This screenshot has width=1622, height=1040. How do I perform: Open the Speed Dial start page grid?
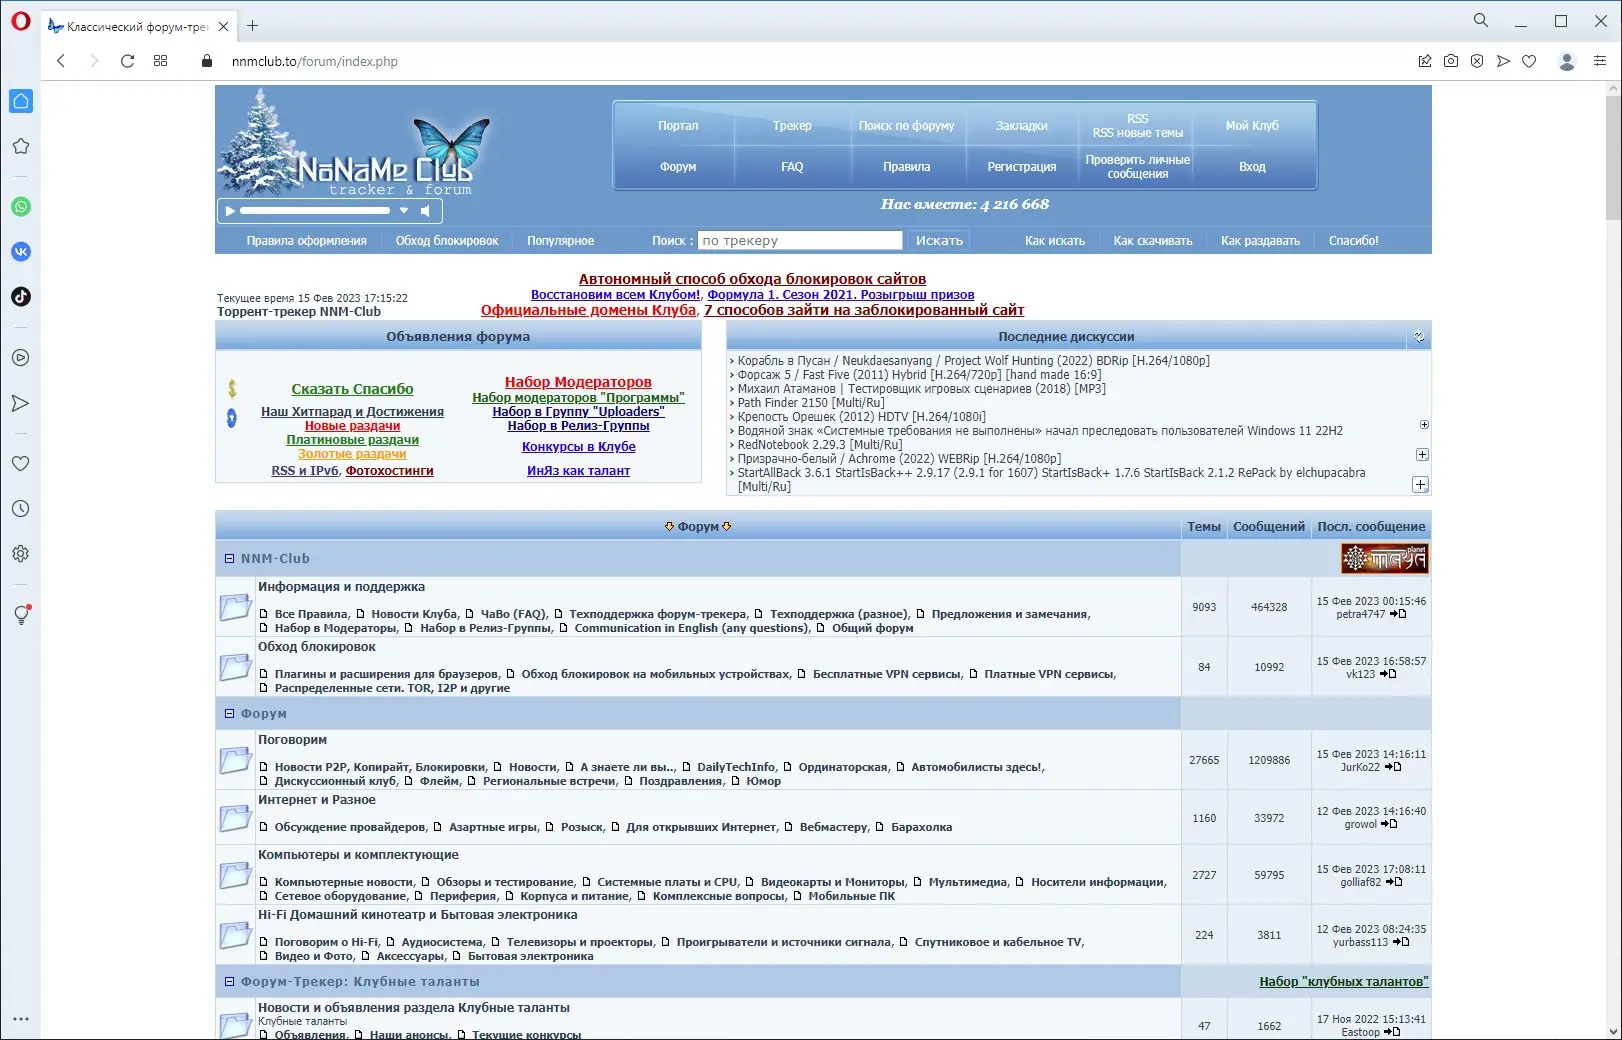coord(160,61)
